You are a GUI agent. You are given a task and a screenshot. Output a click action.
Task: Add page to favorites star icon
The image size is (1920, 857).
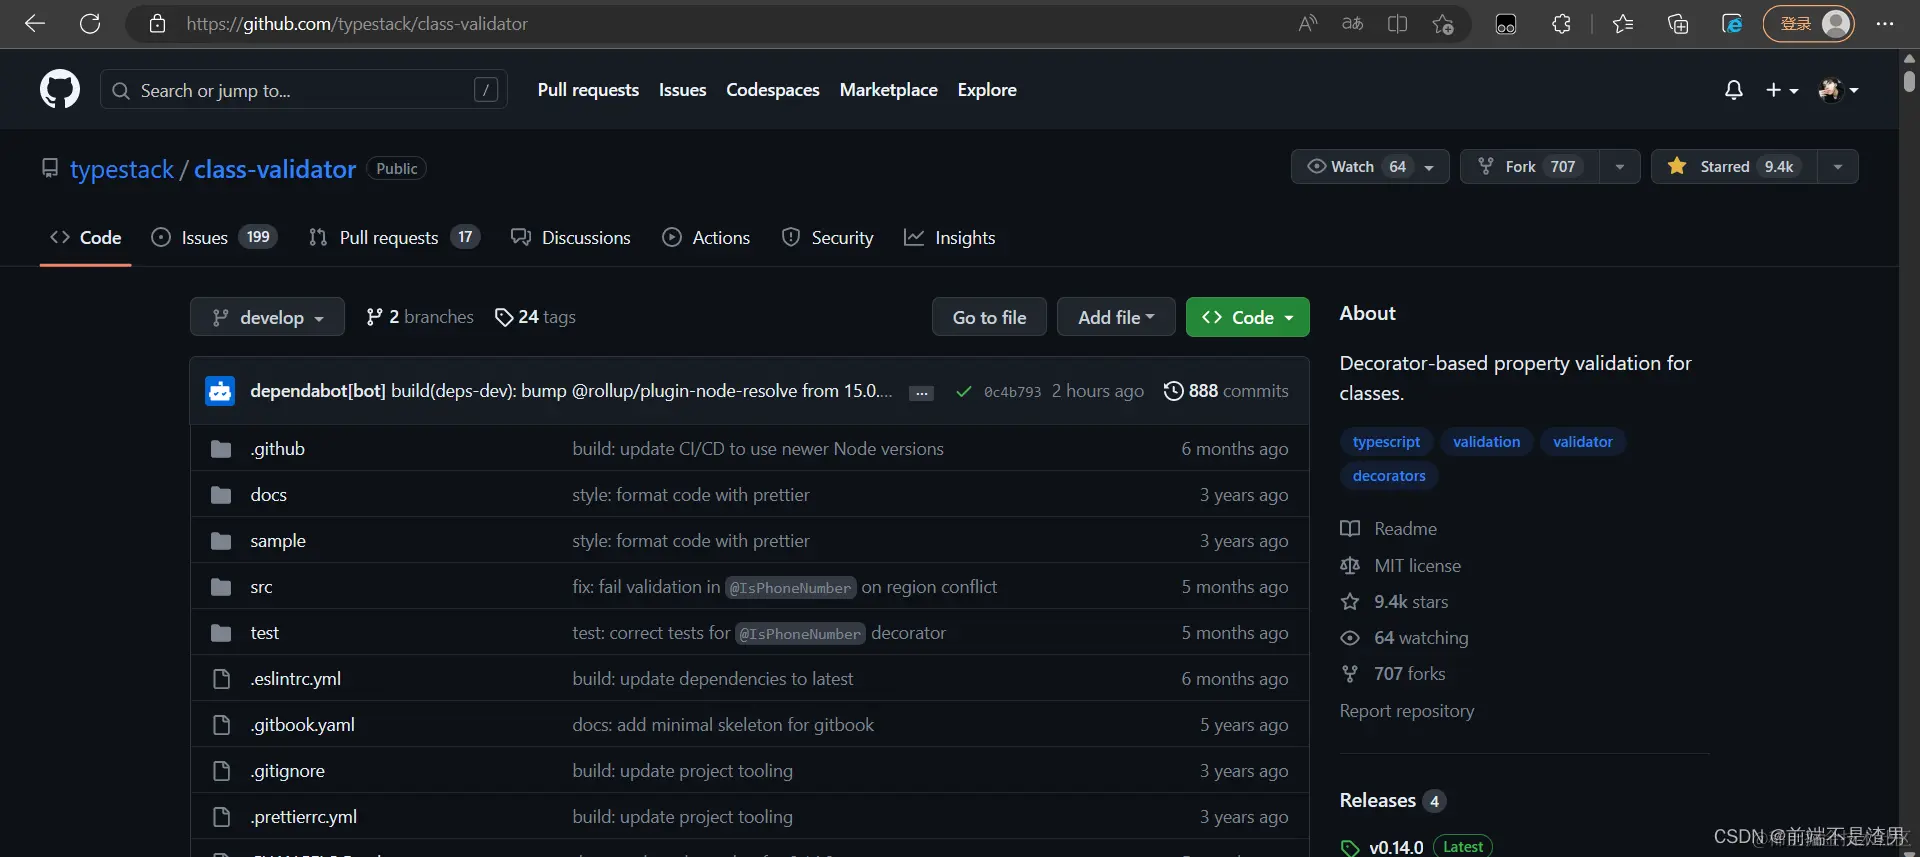click(1442, 24)
